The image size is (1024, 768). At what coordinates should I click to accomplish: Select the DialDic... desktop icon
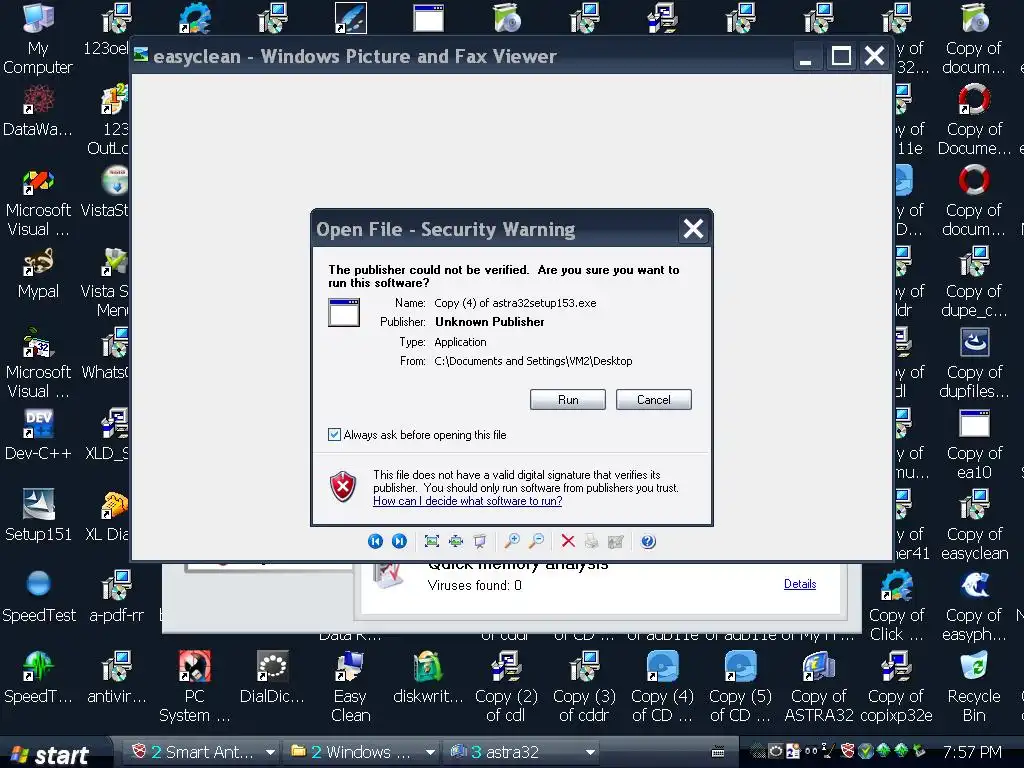(272, 678)
